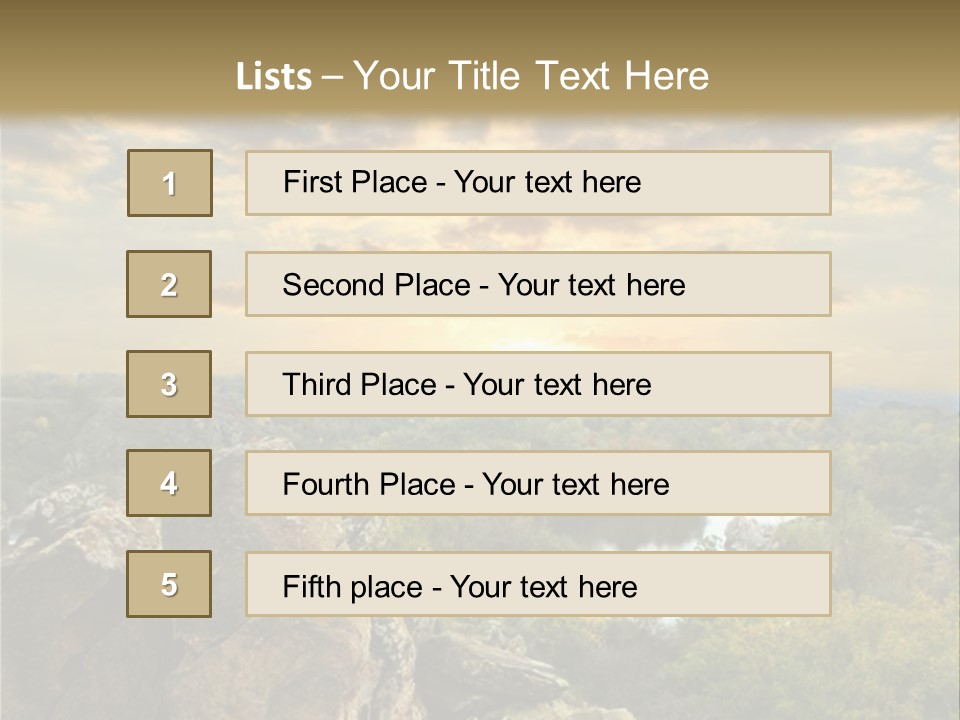Click 'Your Title Text Here' in the title
Image resolution: width=960 pixels, height=720 pixels.
[531, 76]
